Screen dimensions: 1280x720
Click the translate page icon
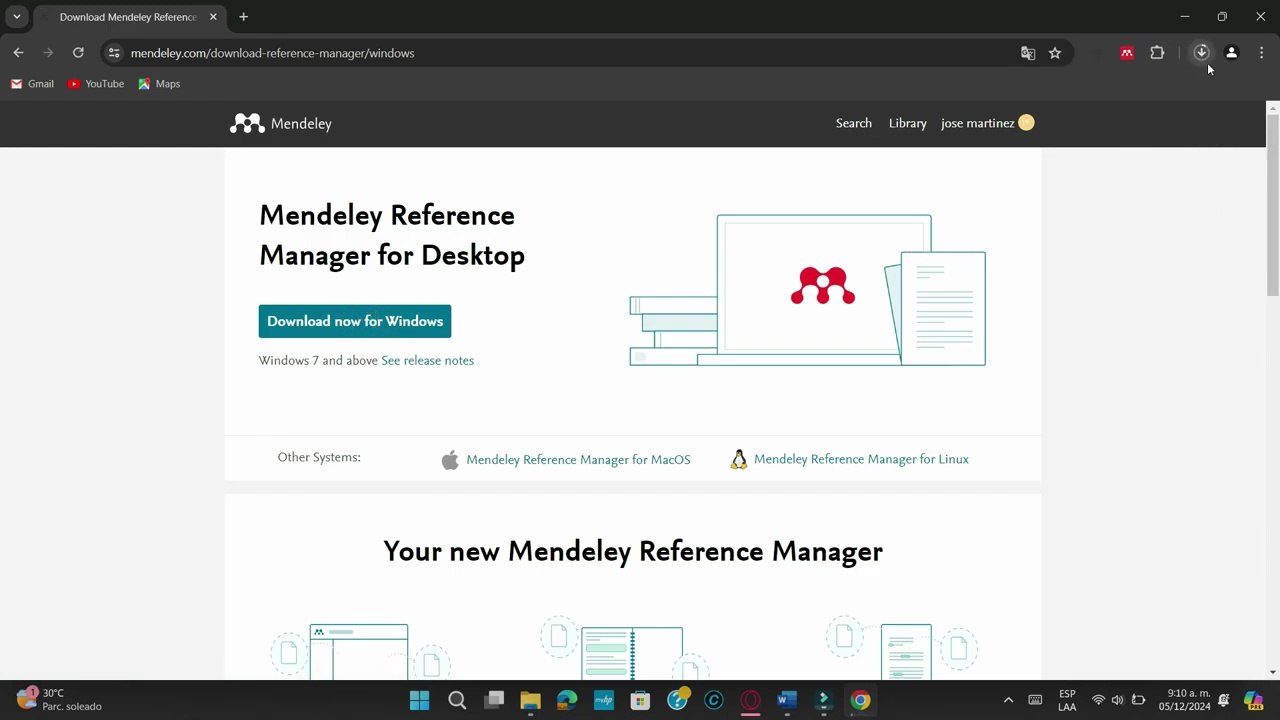coord(1027,53)
